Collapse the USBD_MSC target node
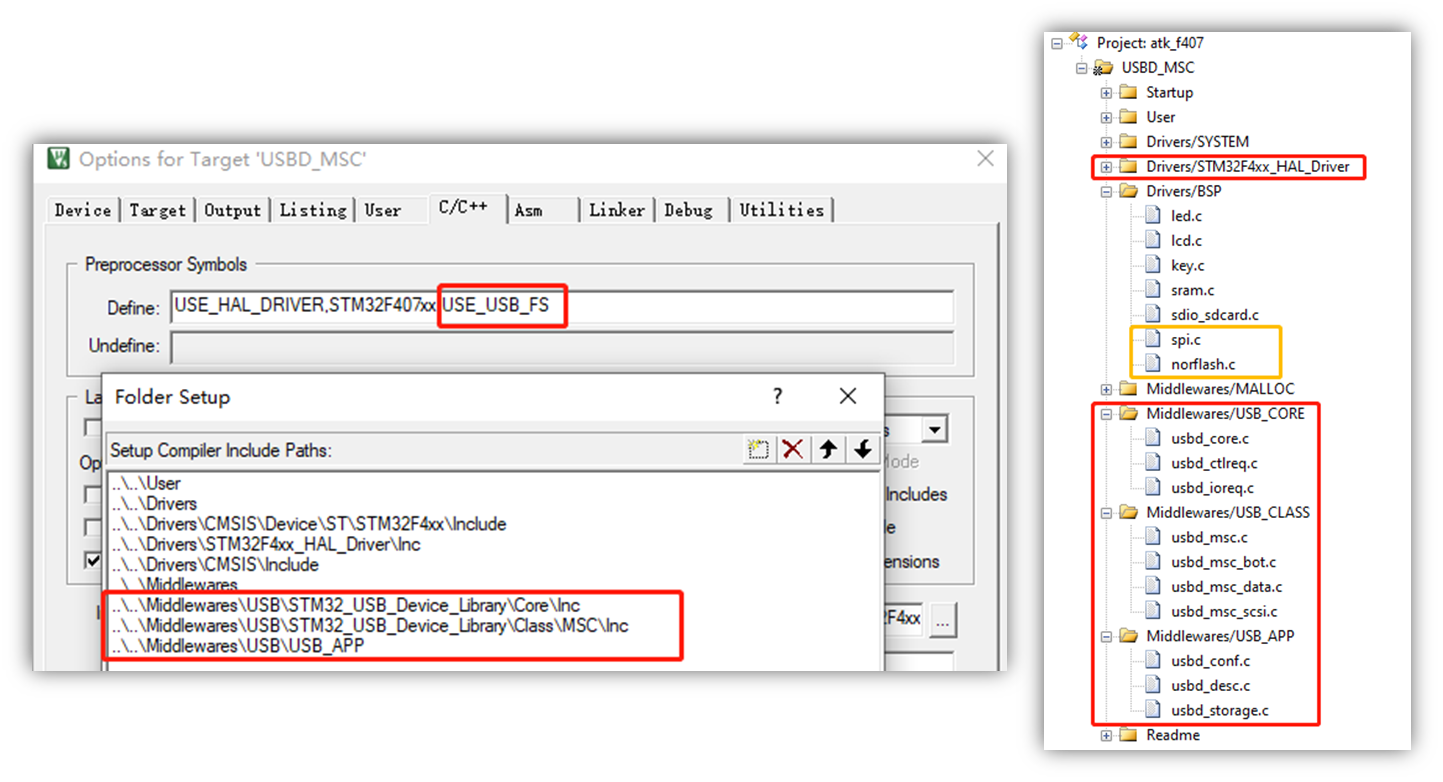The width and height of the screenshot is (1443, 782). 1081,69
